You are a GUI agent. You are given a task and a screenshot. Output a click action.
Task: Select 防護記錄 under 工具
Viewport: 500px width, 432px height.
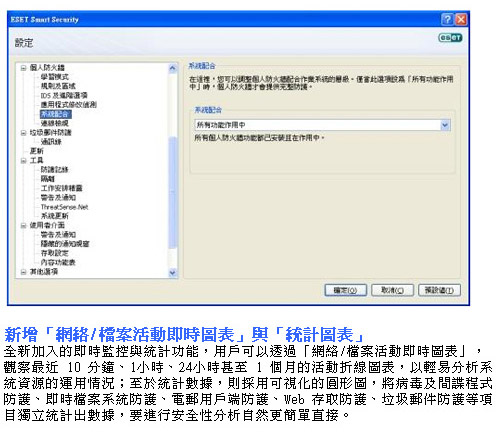pyautogui.click(x=55, y=170)
